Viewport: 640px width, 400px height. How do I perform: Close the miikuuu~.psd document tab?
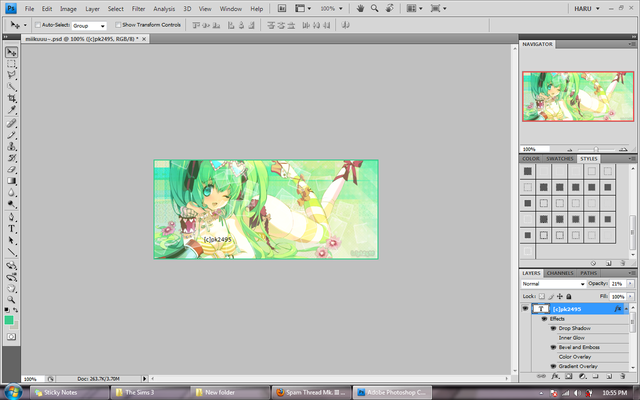pyautogui.click(x=144, y=39)
